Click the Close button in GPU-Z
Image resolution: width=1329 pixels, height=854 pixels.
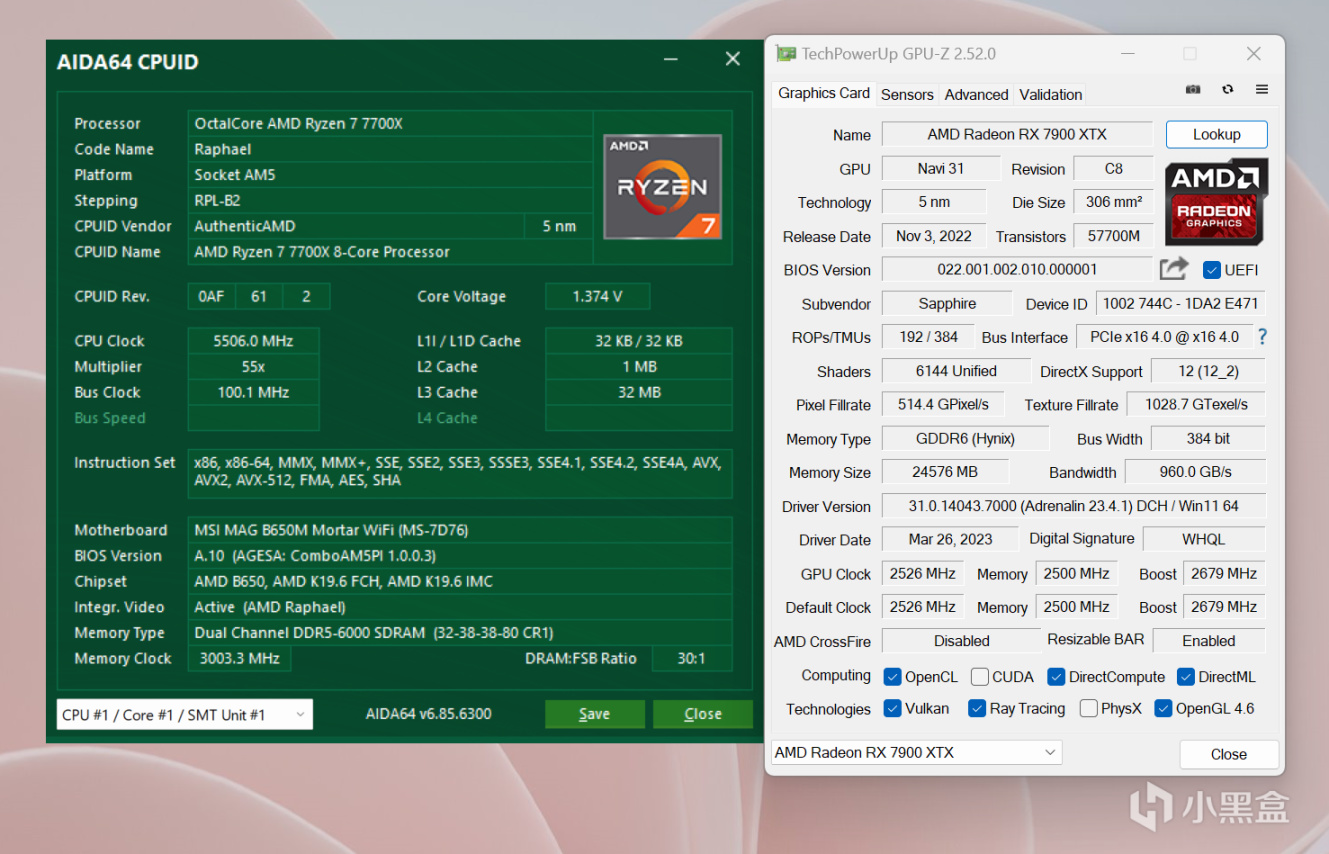(1229, 754)
